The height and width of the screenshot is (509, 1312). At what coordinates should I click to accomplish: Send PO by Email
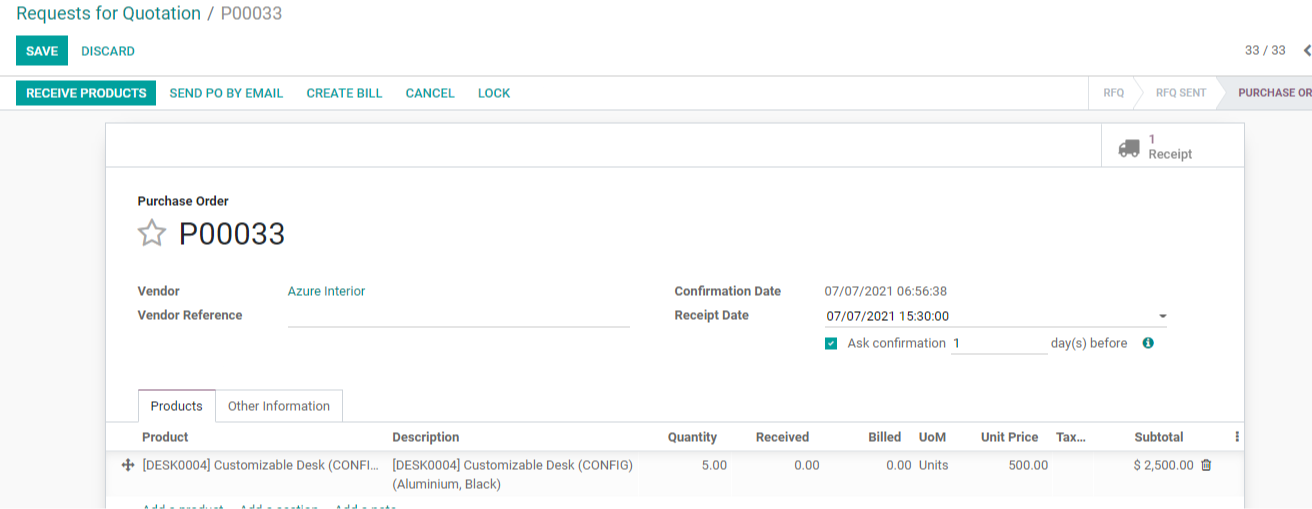pos(226,93)
